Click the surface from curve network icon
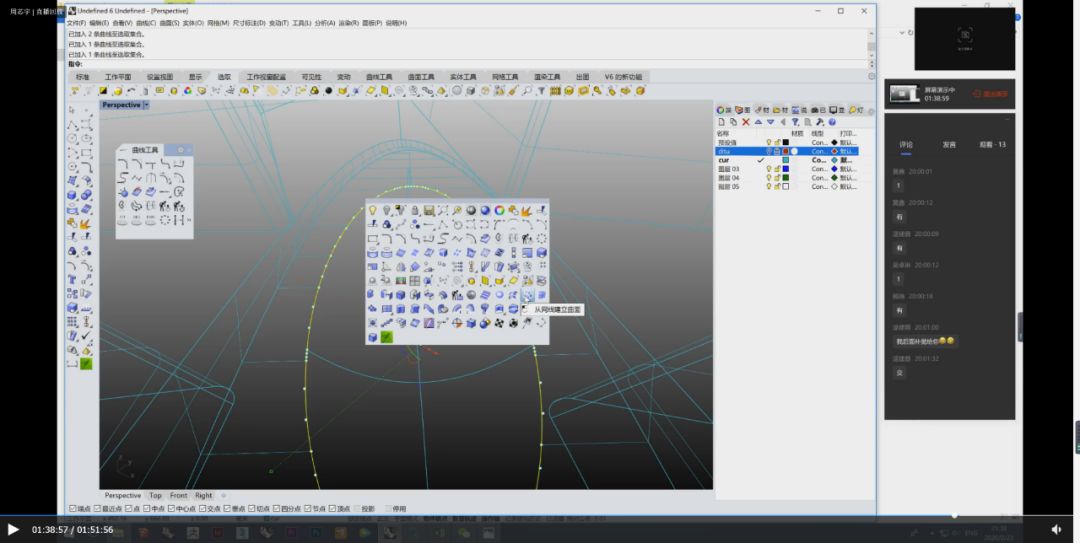The image size is (1080, 543). pos(527,296)
